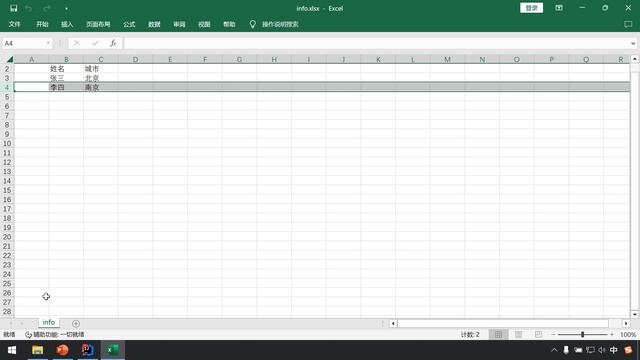The width and height of the screenshot is (640, 360).
Task: Click the Select All corner triangle
Action: pos(10,60)
